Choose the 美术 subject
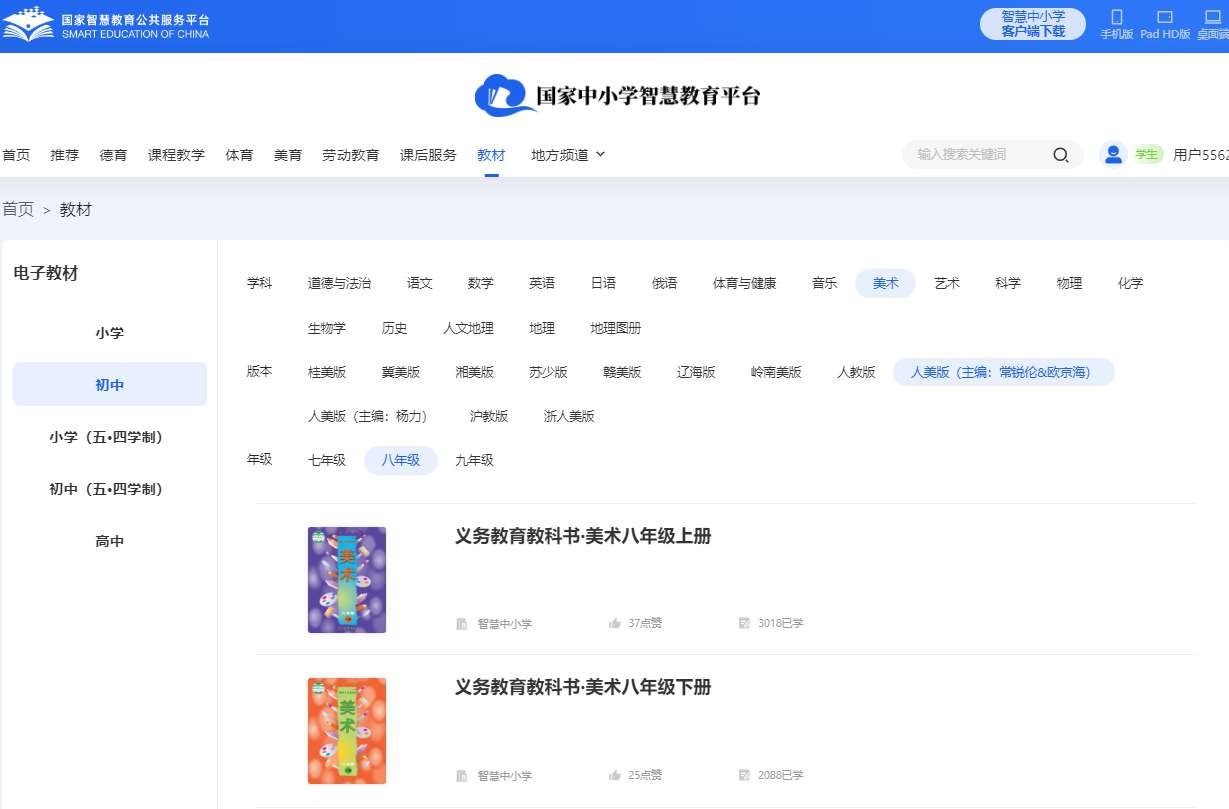1229x809 pixels. coord(886,284)
